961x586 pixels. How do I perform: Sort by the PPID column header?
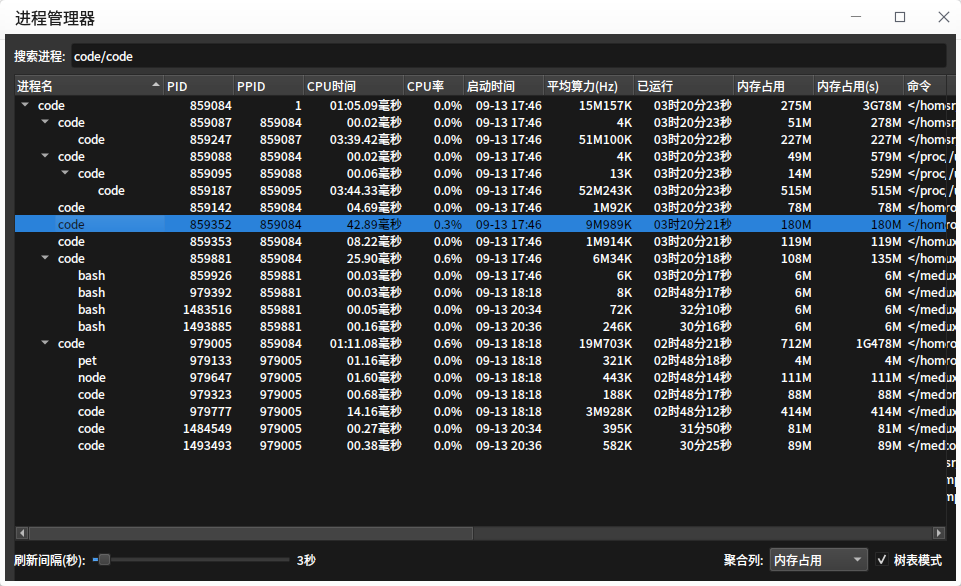[x=268, y=86]
